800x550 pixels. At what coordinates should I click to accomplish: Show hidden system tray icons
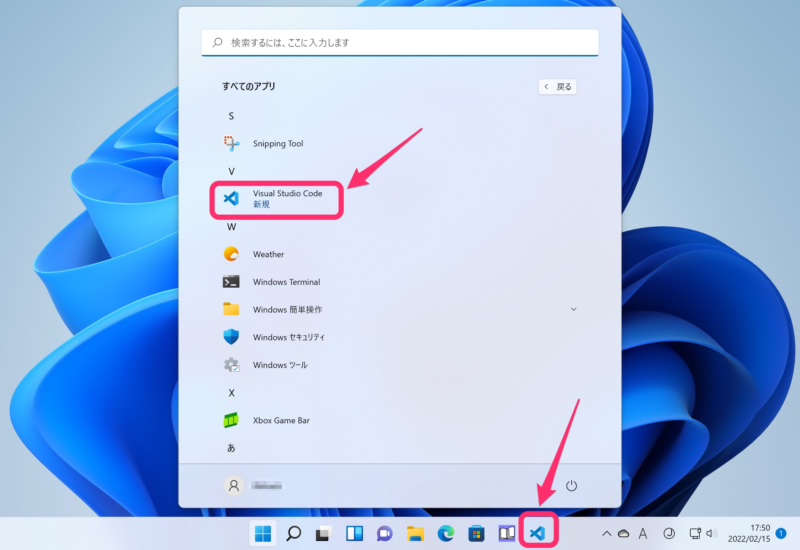(x=606, y=534)
